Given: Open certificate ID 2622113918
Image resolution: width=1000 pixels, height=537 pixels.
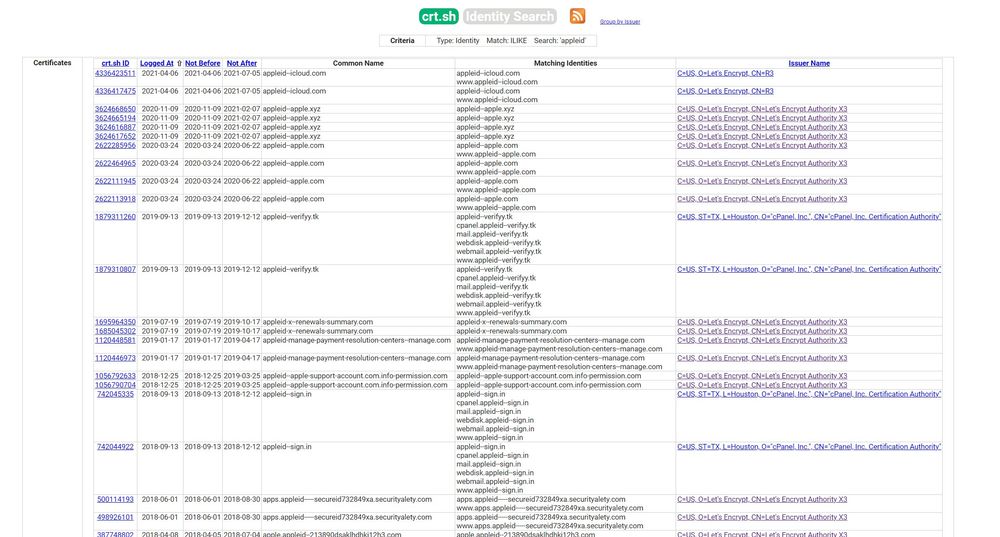Looking at the screenshot, I should (115, 199).
